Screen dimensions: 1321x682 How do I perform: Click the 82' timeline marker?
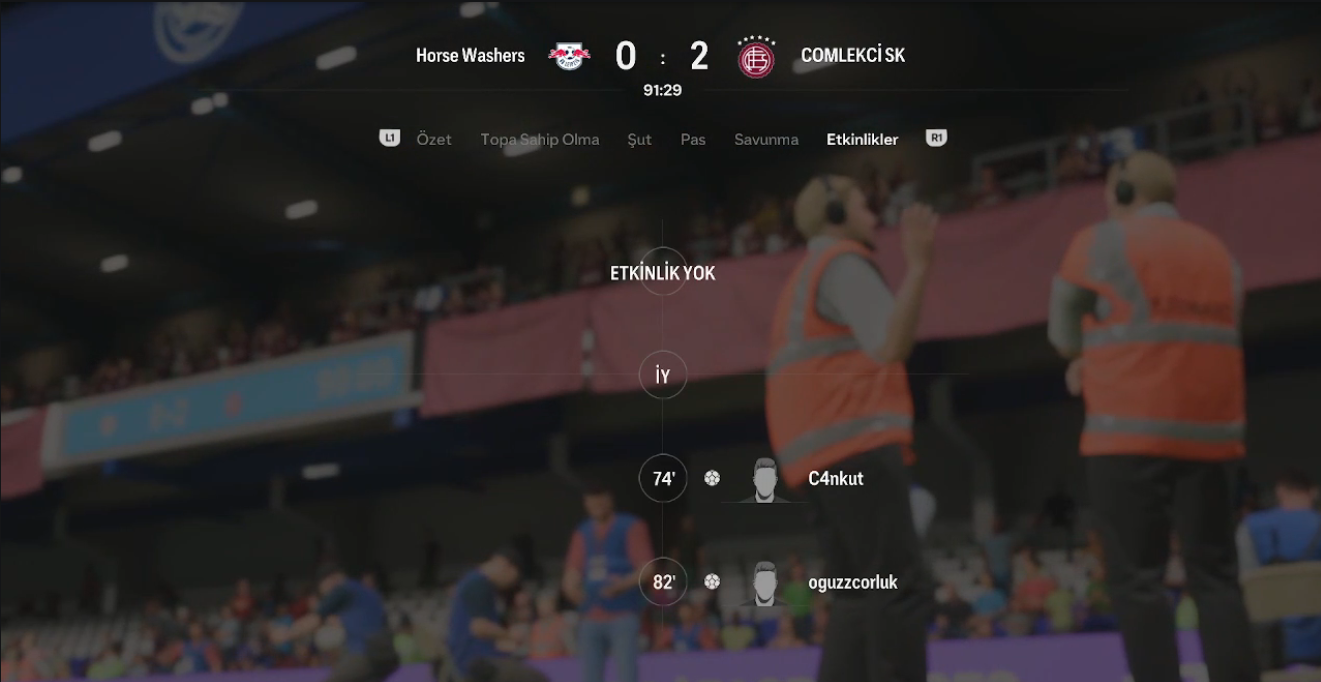(663, 582)
